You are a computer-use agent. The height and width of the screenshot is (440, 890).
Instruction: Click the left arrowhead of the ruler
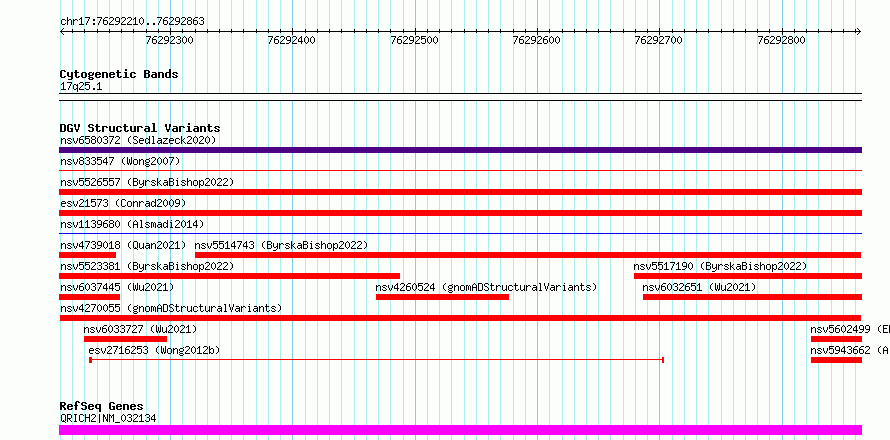point(62,32)
